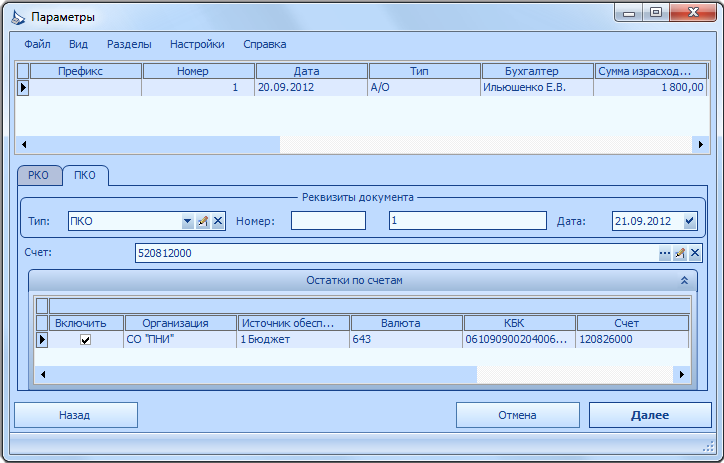724x463 pixels.
Task: Click the Дата column header
Action: [x=312, y=71]
